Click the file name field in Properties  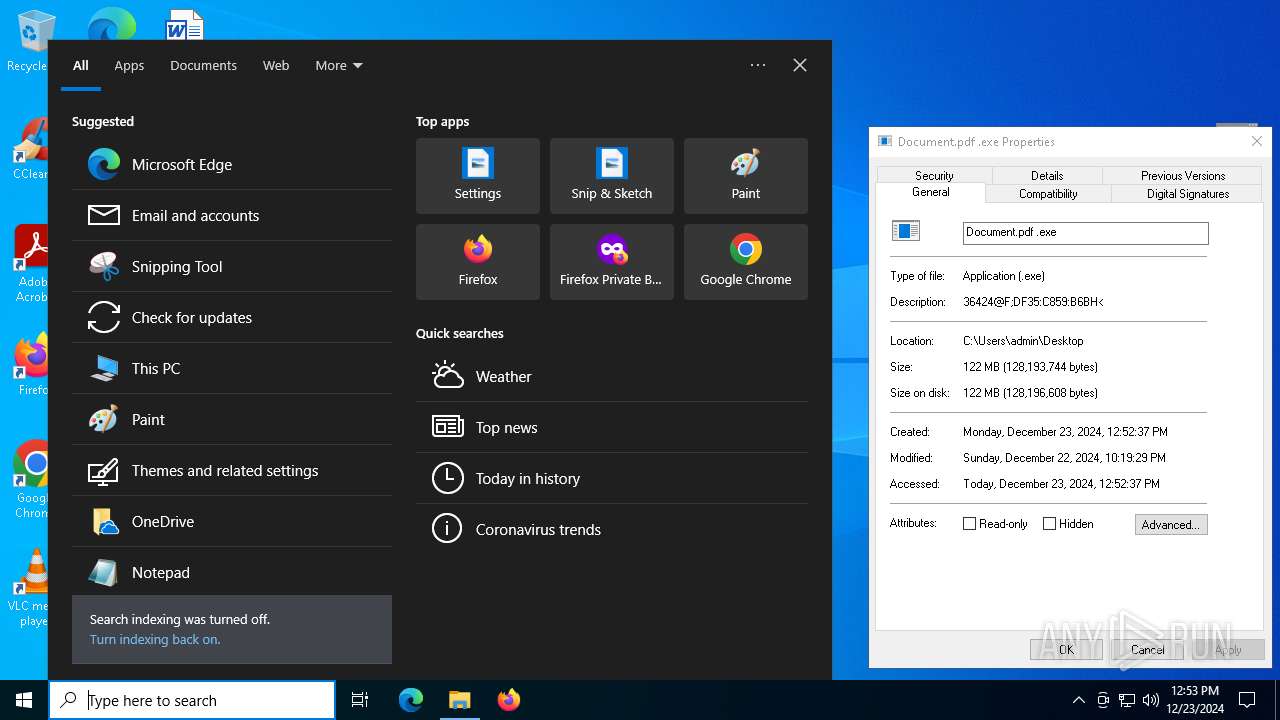pyautogui.click(x=1085, y=232)
